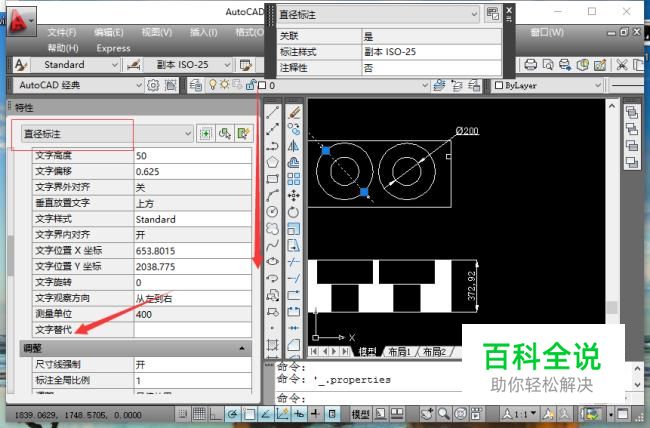Click the Quick Select icon in properties panel
The height and width of the screenshot is (428, 650).
(x=244, y=134)
